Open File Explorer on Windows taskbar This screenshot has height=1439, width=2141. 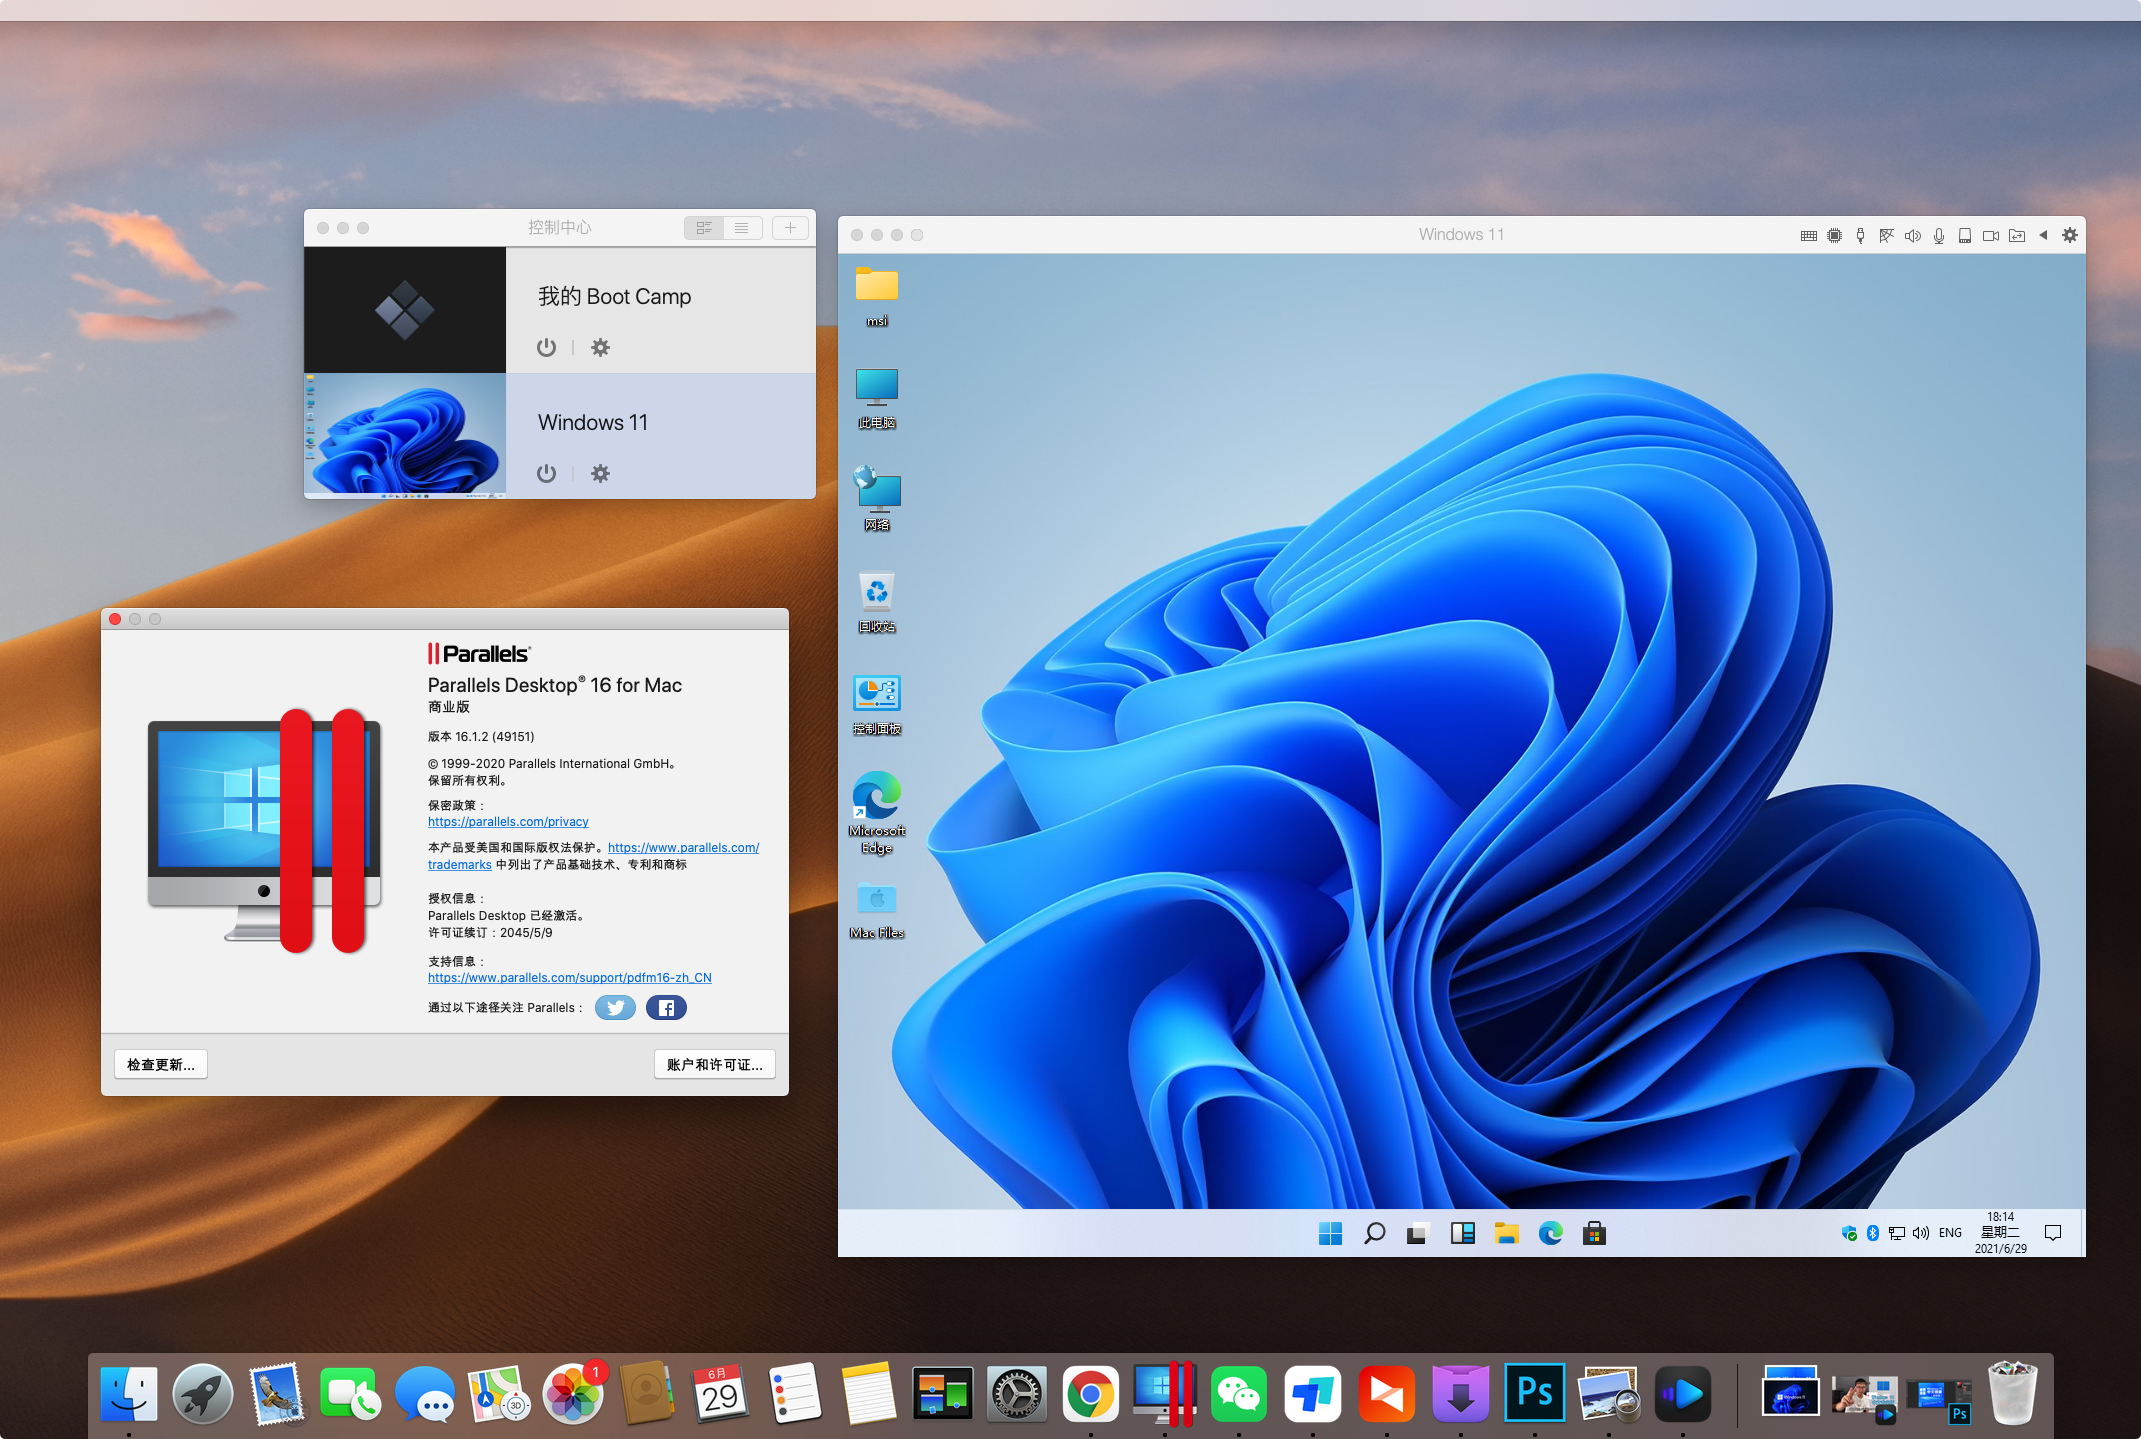[x=1507, y=1234]
